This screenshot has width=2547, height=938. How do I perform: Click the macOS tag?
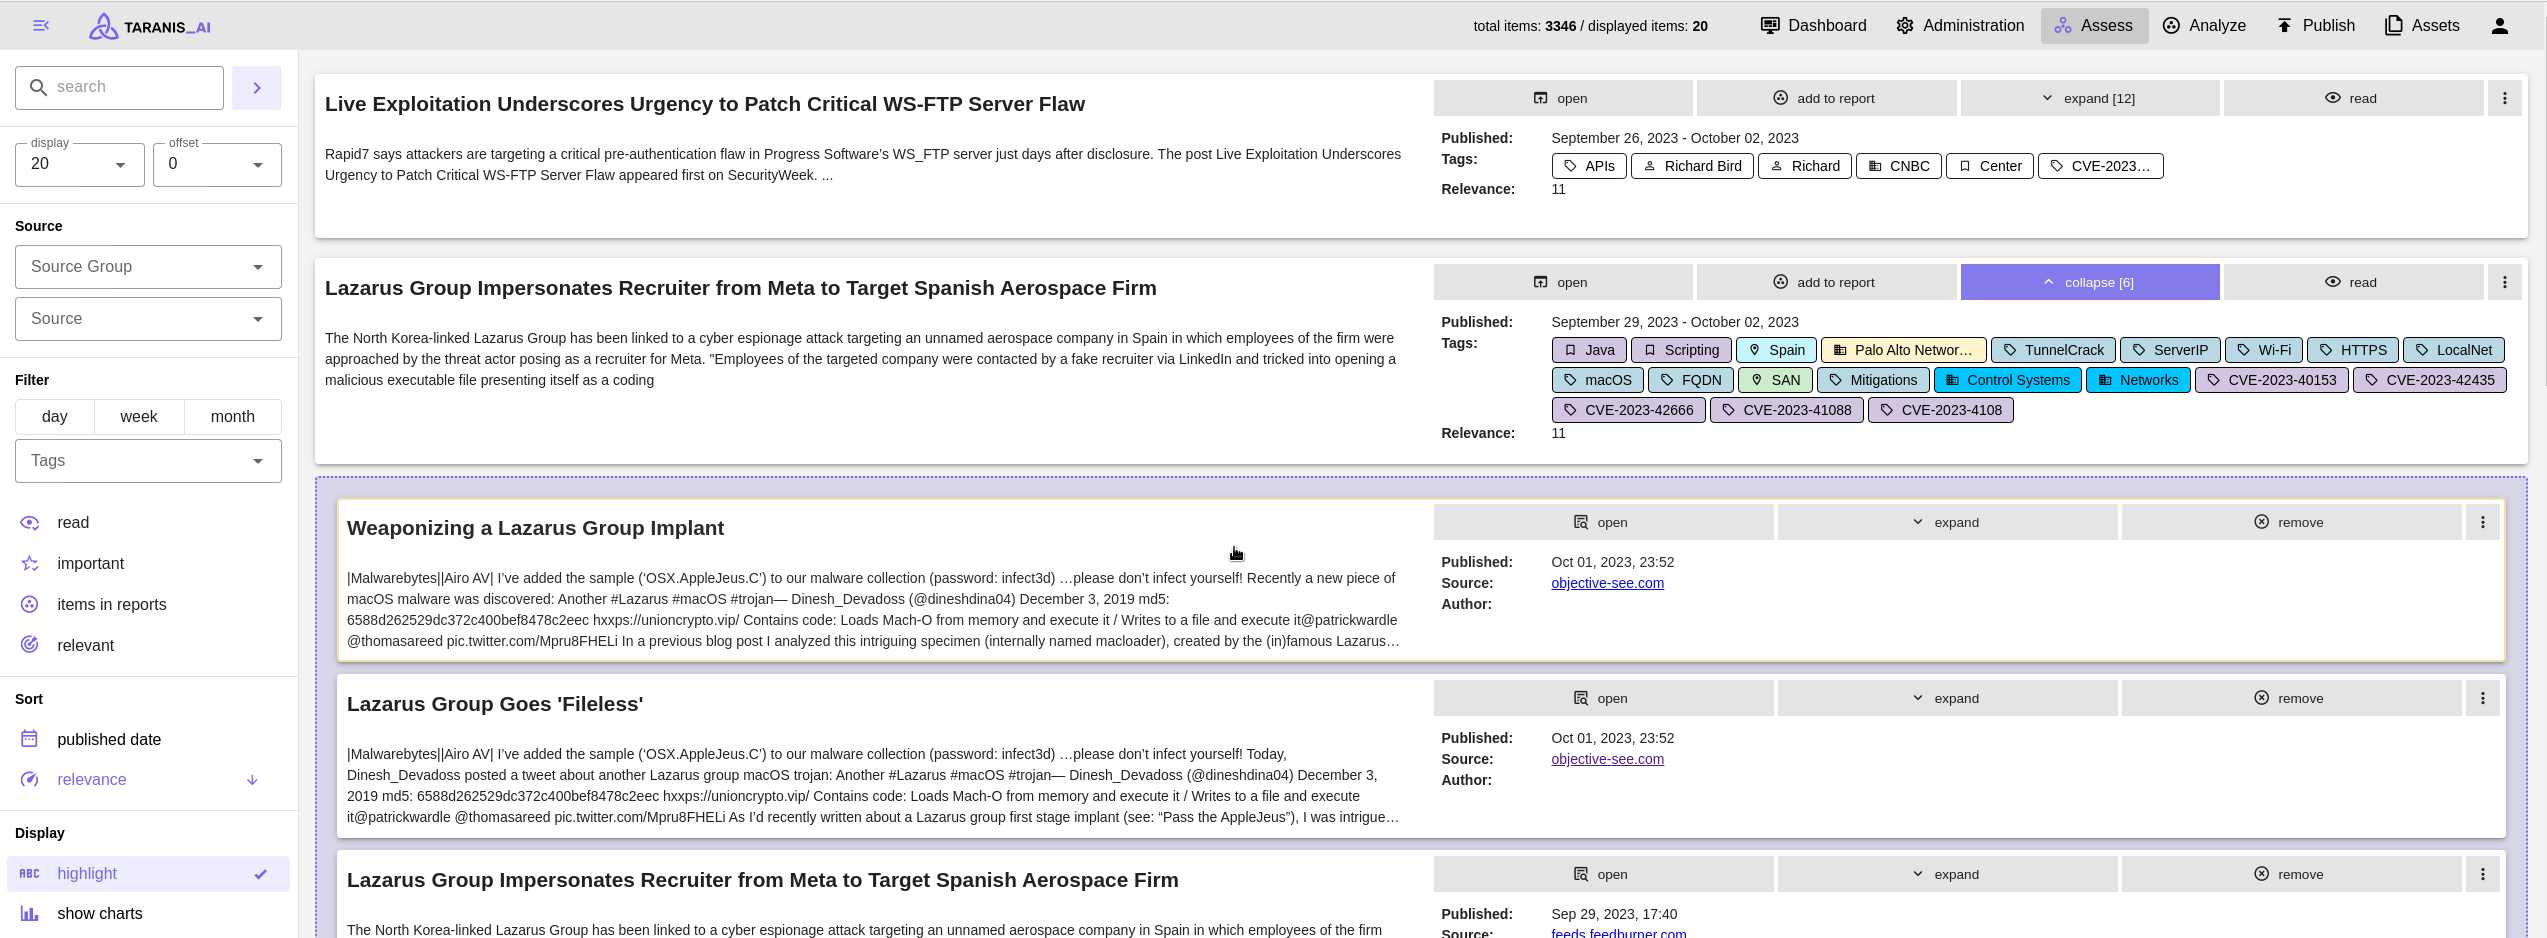1597,380
